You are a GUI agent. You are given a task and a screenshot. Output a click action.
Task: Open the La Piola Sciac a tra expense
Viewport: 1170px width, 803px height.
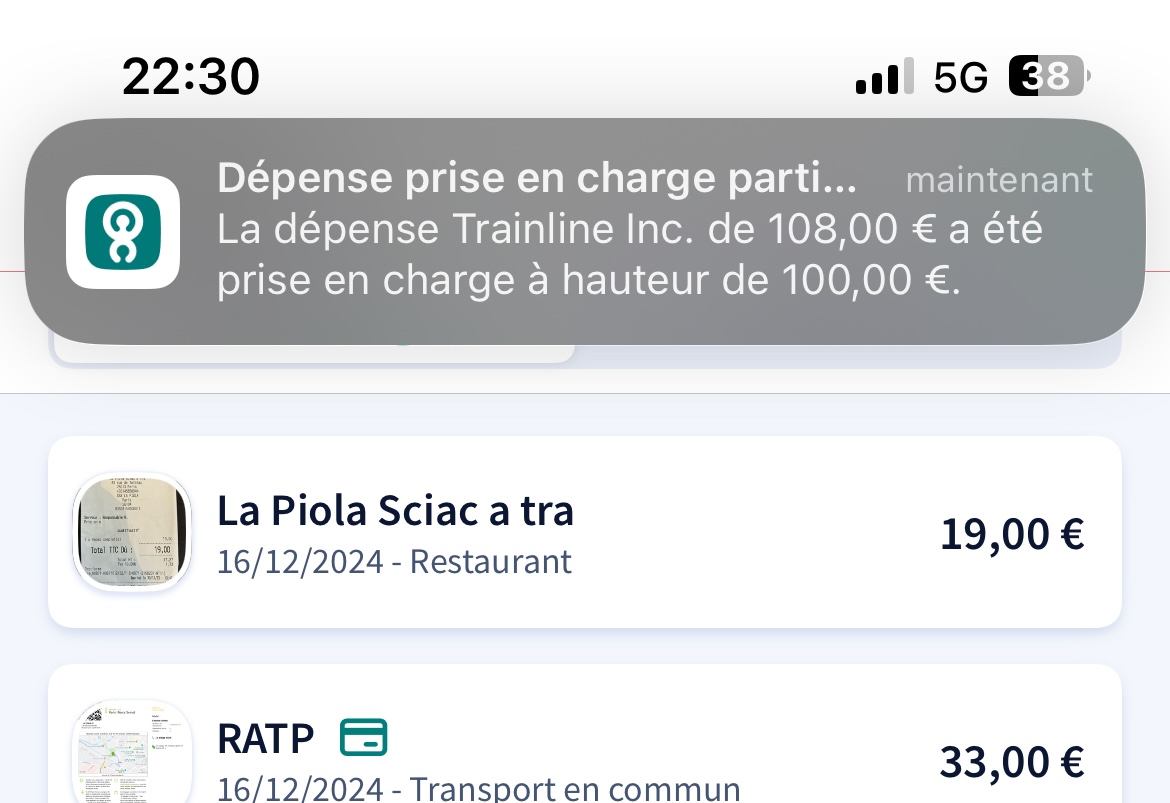click(584, 531)
